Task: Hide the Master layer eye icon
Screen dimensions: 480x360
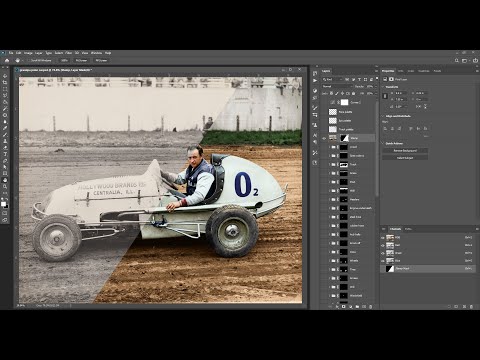Action: coord(324,138)
